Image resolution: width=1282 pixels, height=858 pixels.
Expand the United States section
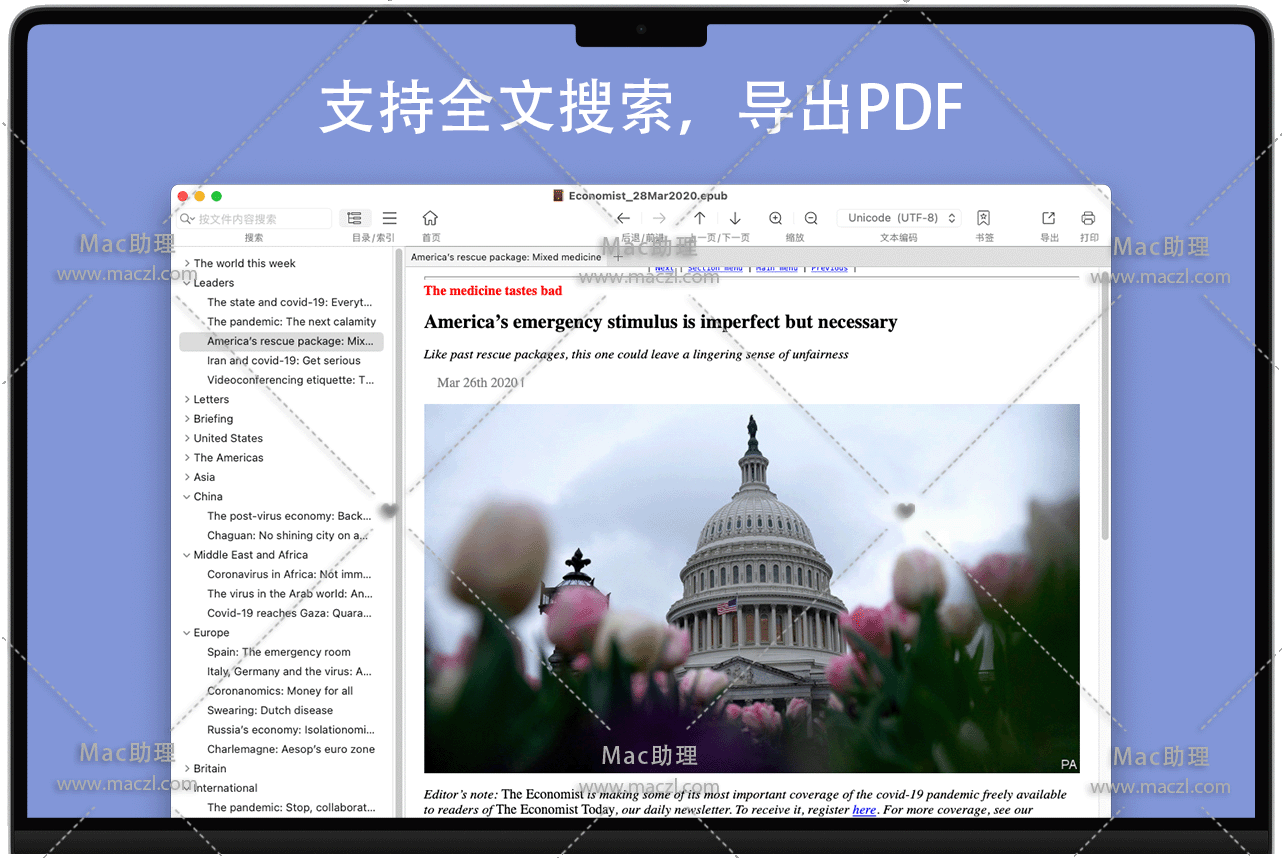click(x=187, y=439)
